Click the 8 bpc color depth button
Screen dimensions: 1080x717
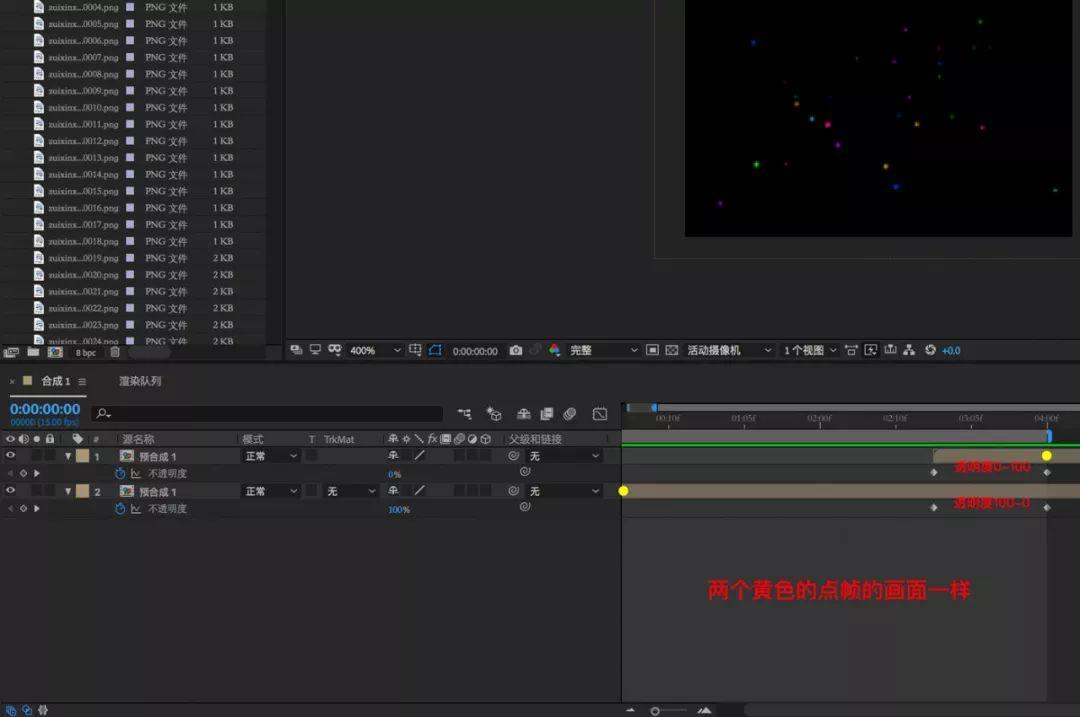[86, 352]
